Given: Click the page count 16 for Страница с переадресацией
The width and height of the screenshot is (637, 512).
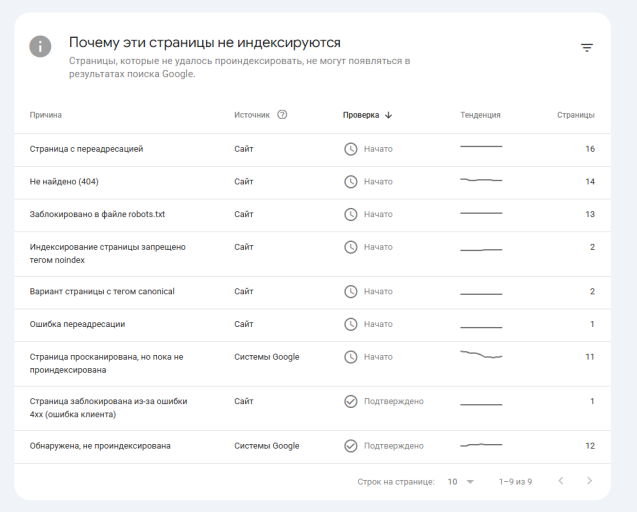Looking at the screenshot, I should 590,149.
